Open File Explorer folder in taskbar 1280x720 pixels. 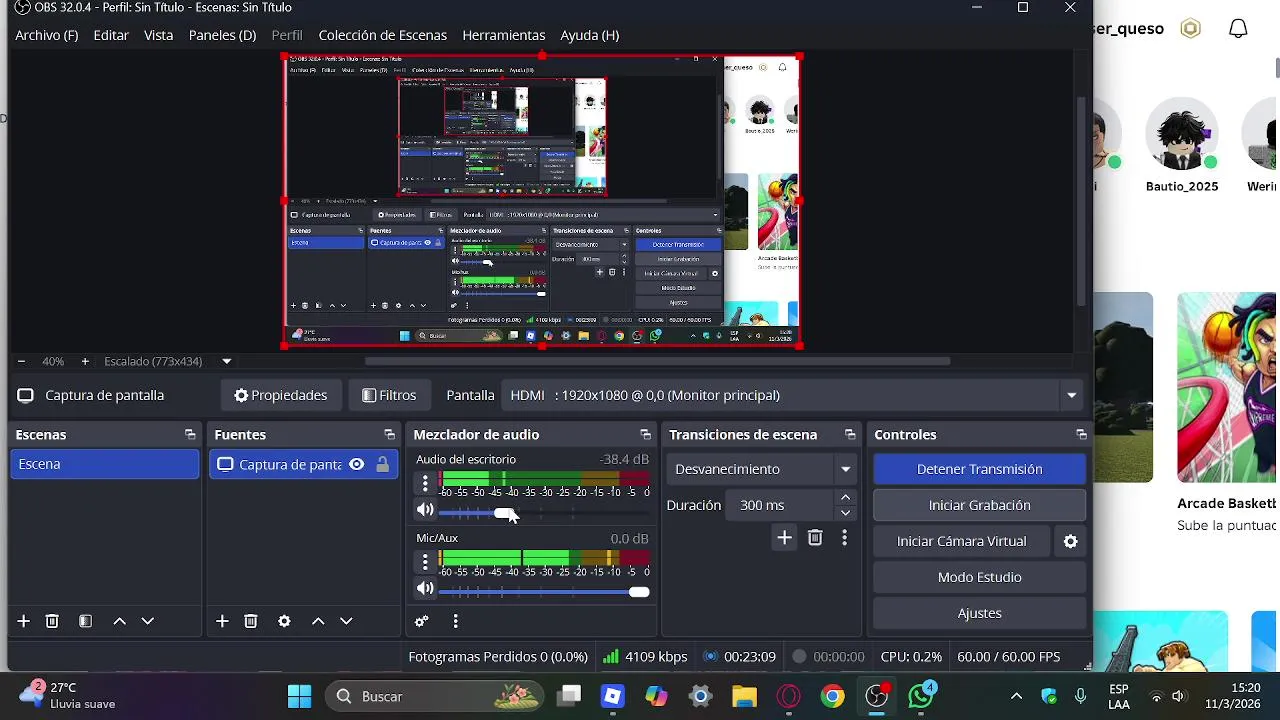click(x=744, y=696)
